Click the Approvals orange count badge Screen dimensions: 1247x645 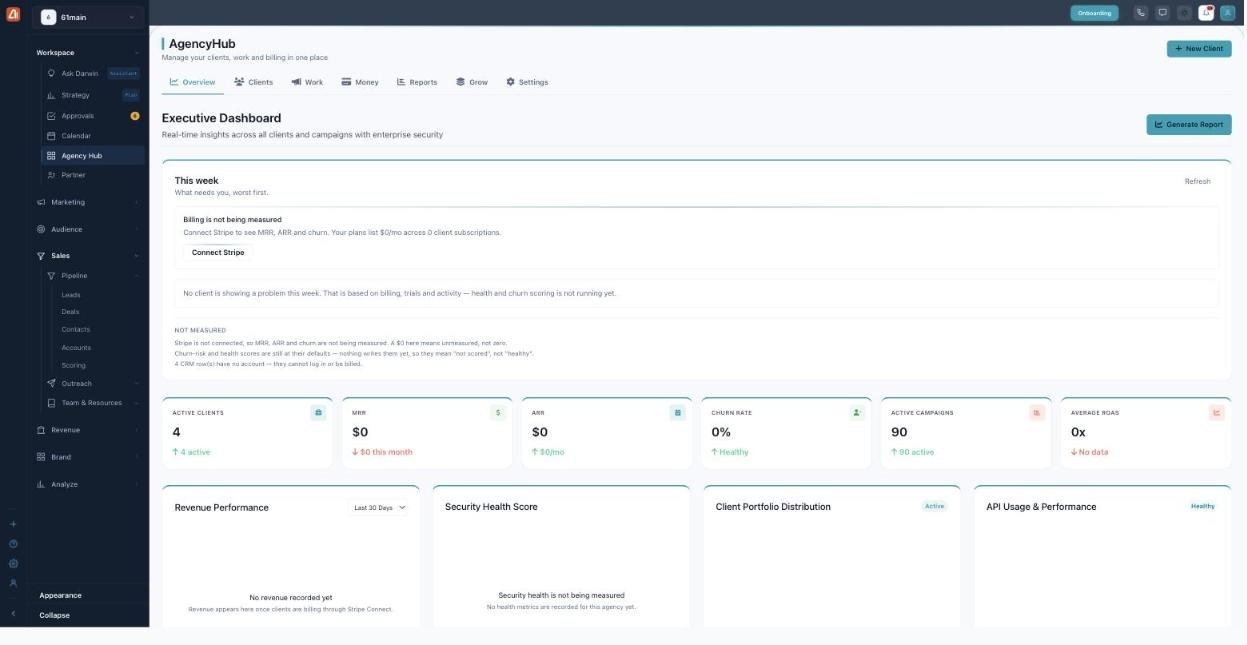click(x=135, y=116)
